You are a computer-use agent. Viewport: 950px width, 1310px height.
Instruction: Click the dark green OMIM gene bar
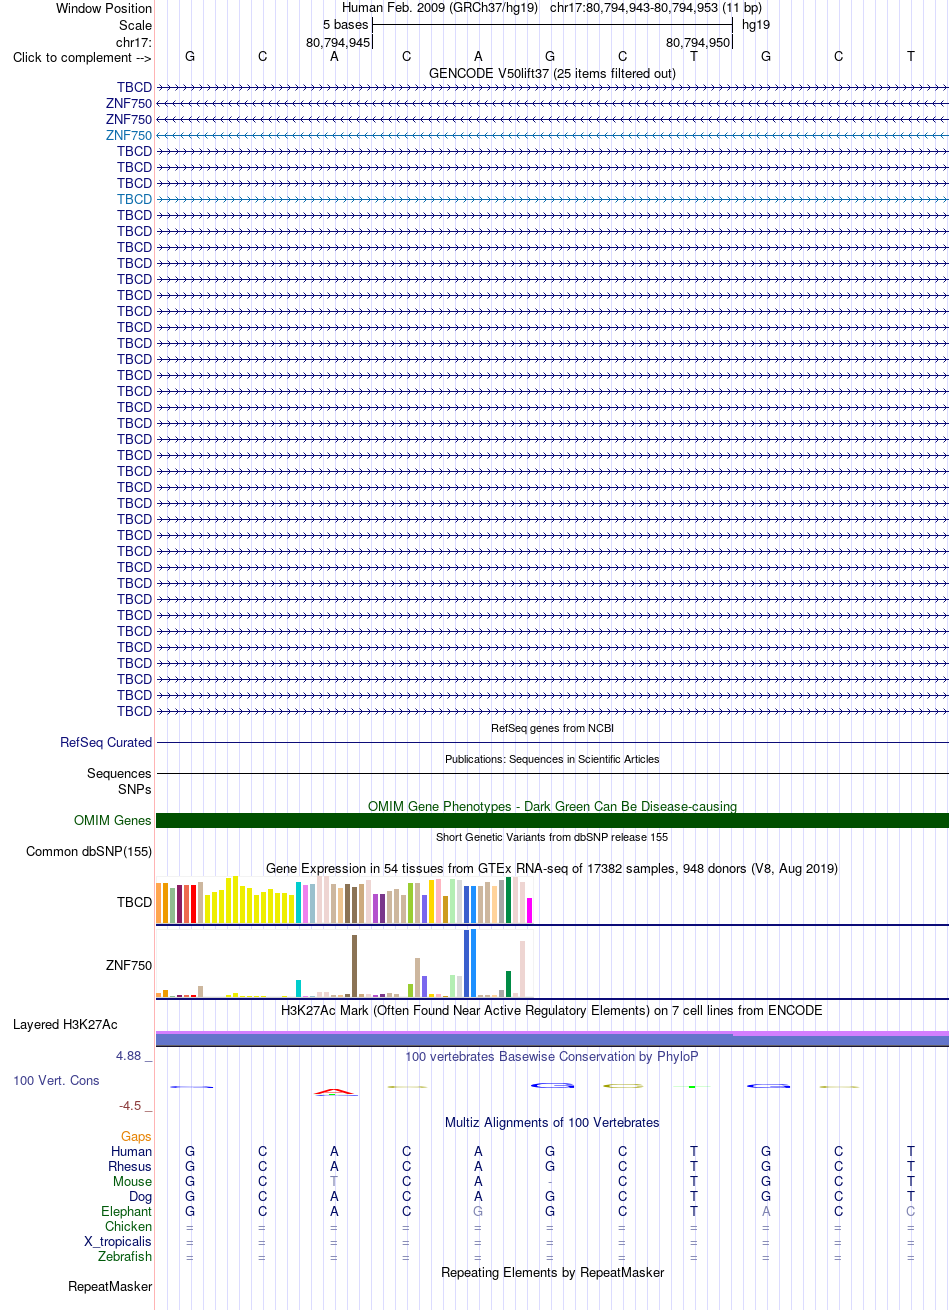click(552, 821)
